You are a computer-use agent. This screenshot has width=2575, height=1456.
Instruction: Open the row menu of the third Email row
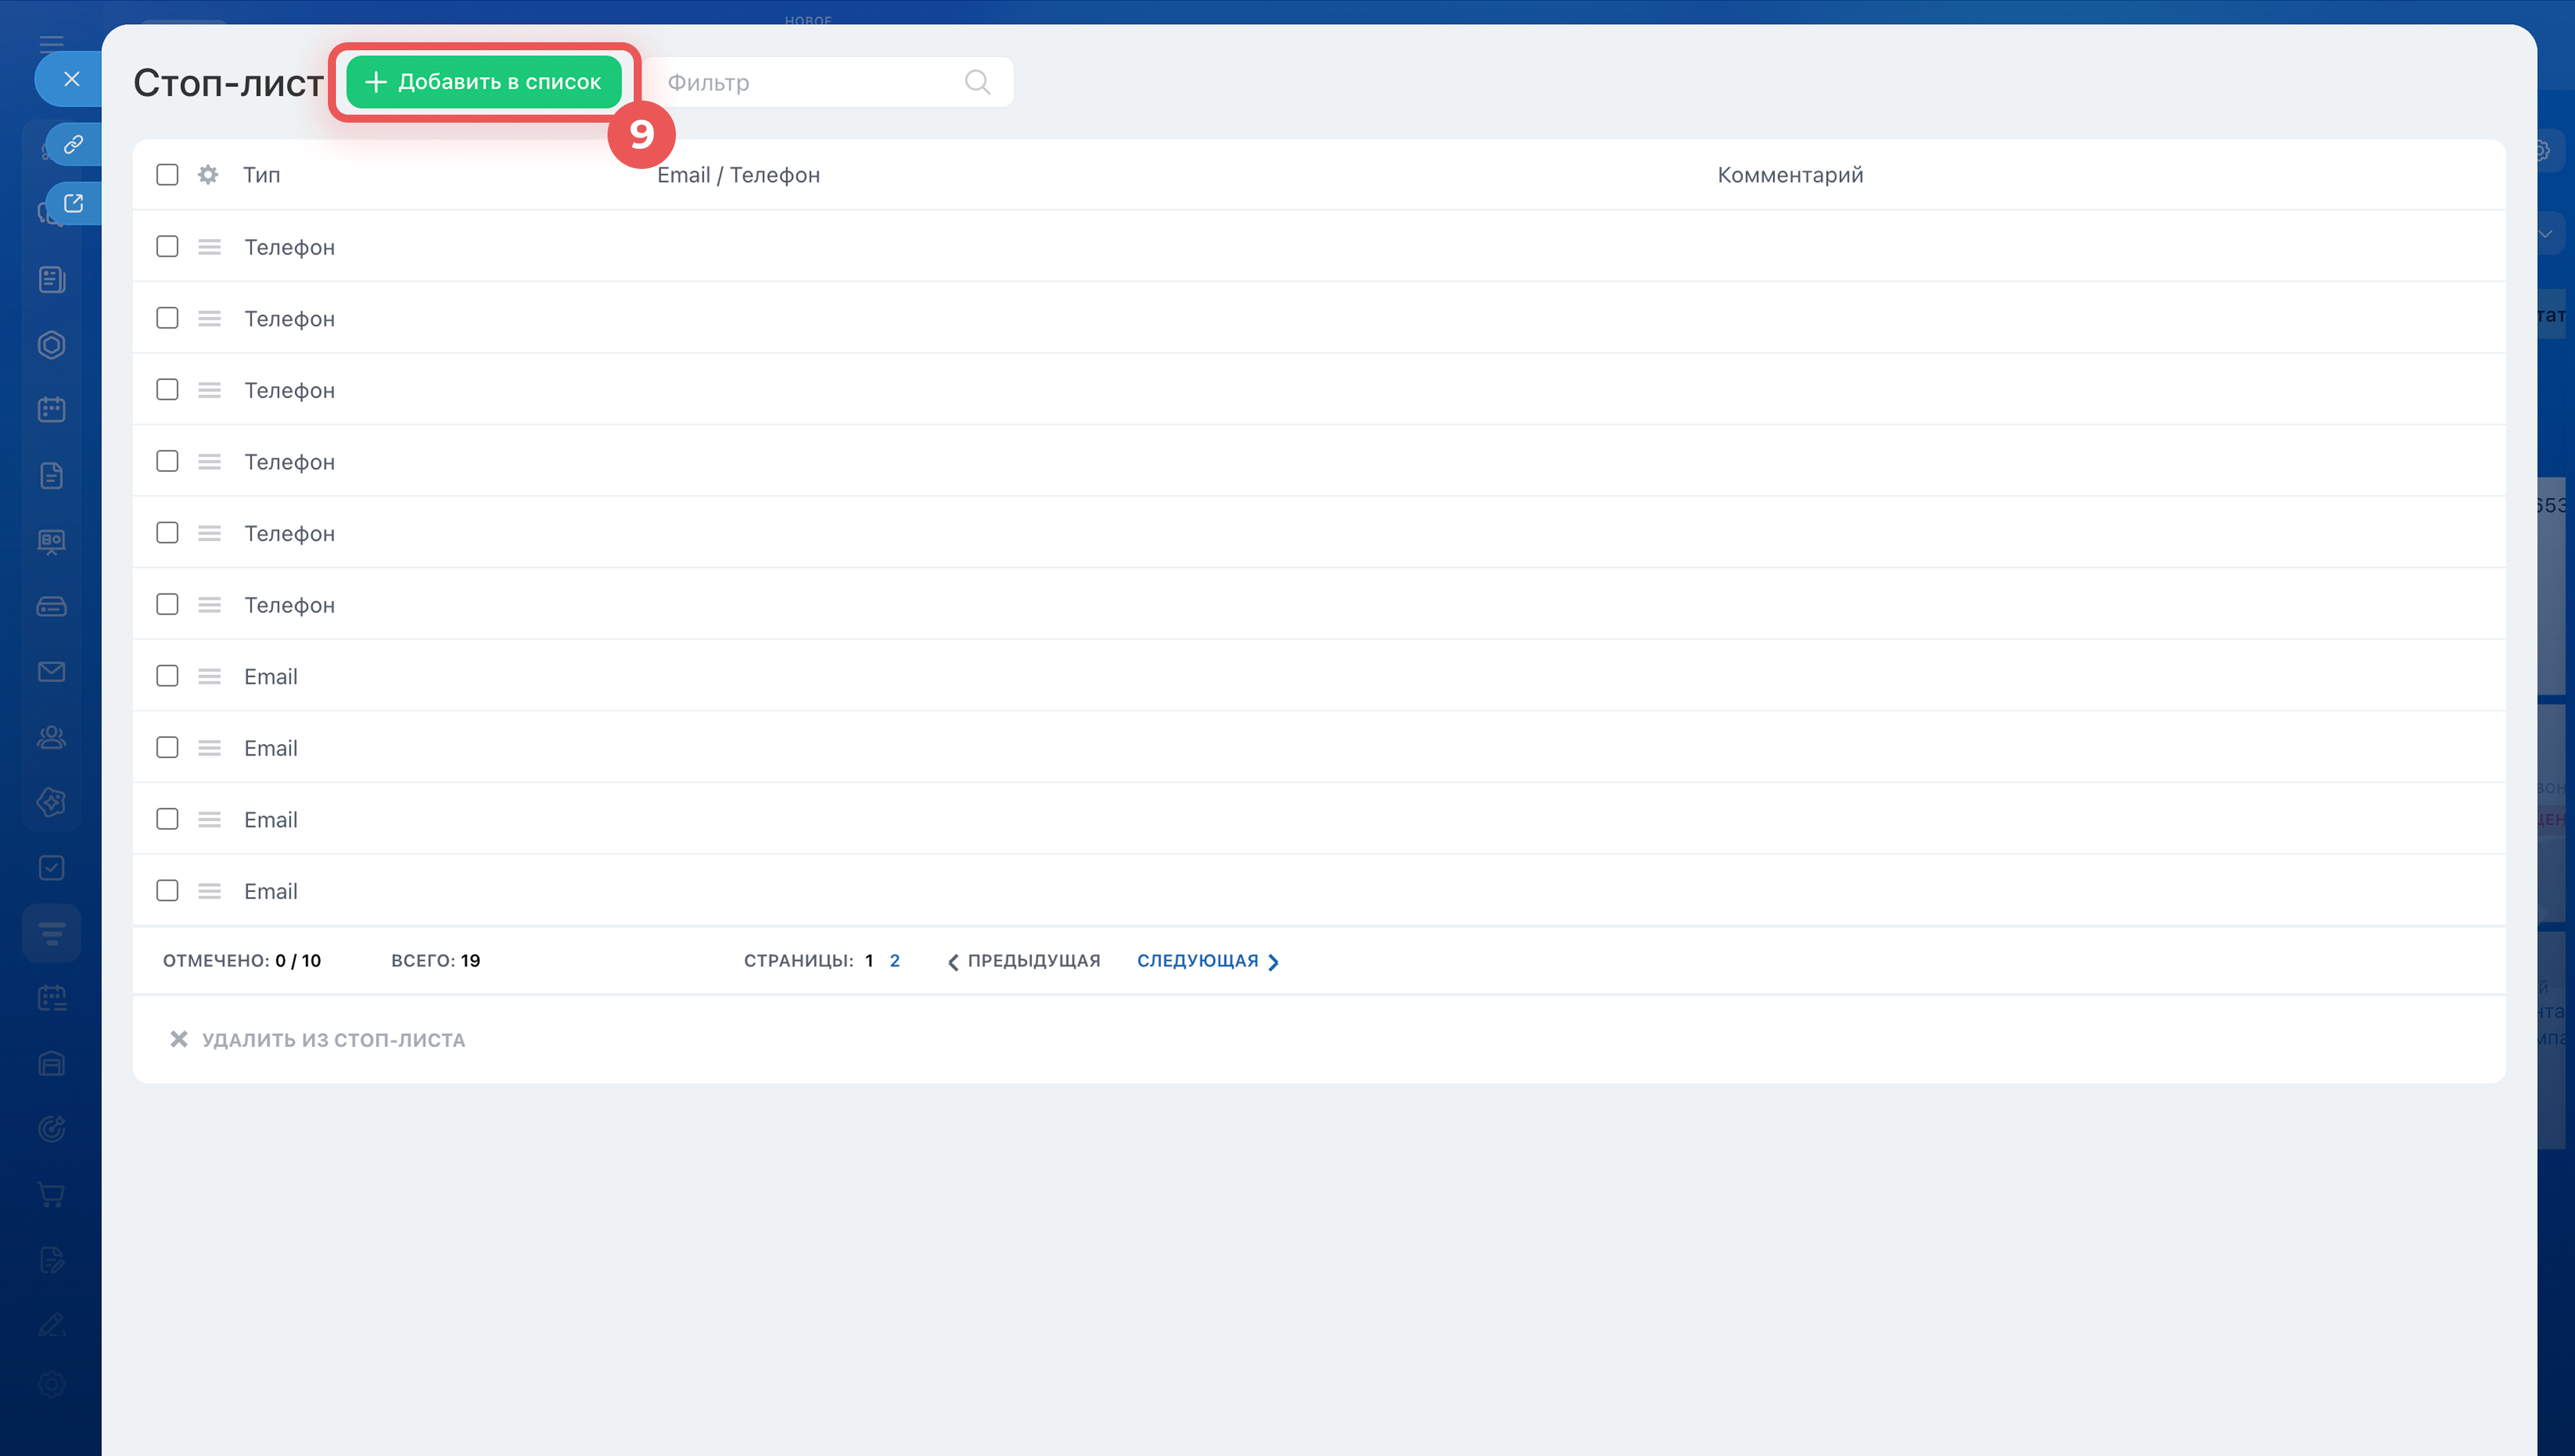coord(209,820)
